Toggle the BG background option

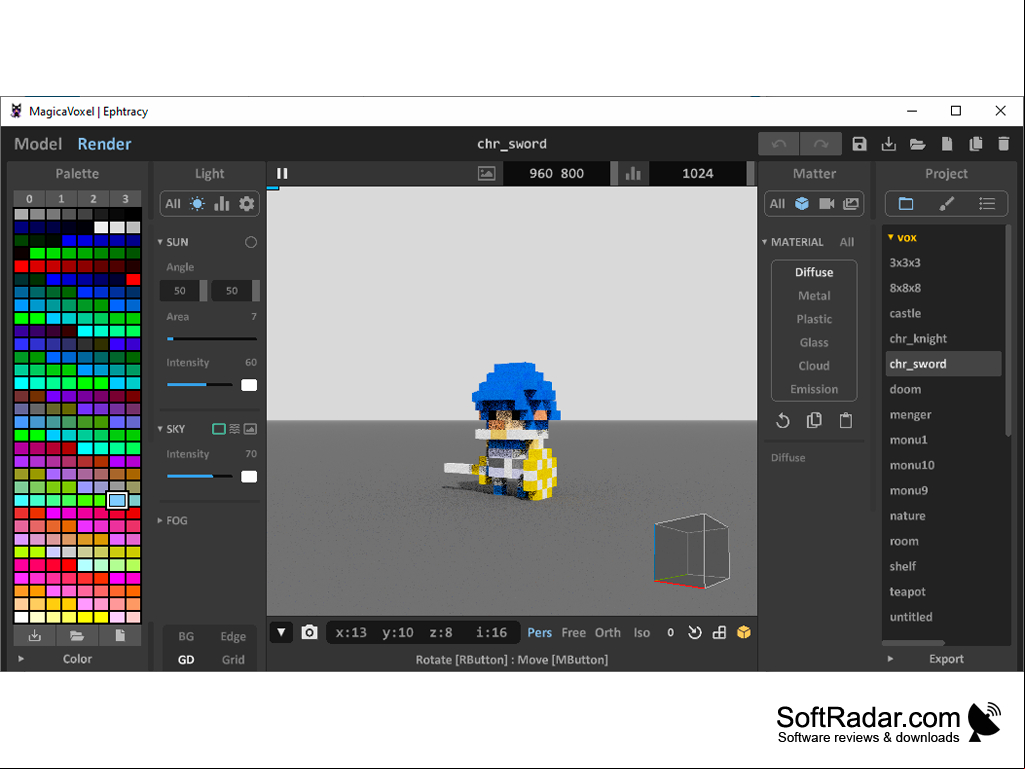click(x=186, y=636)
